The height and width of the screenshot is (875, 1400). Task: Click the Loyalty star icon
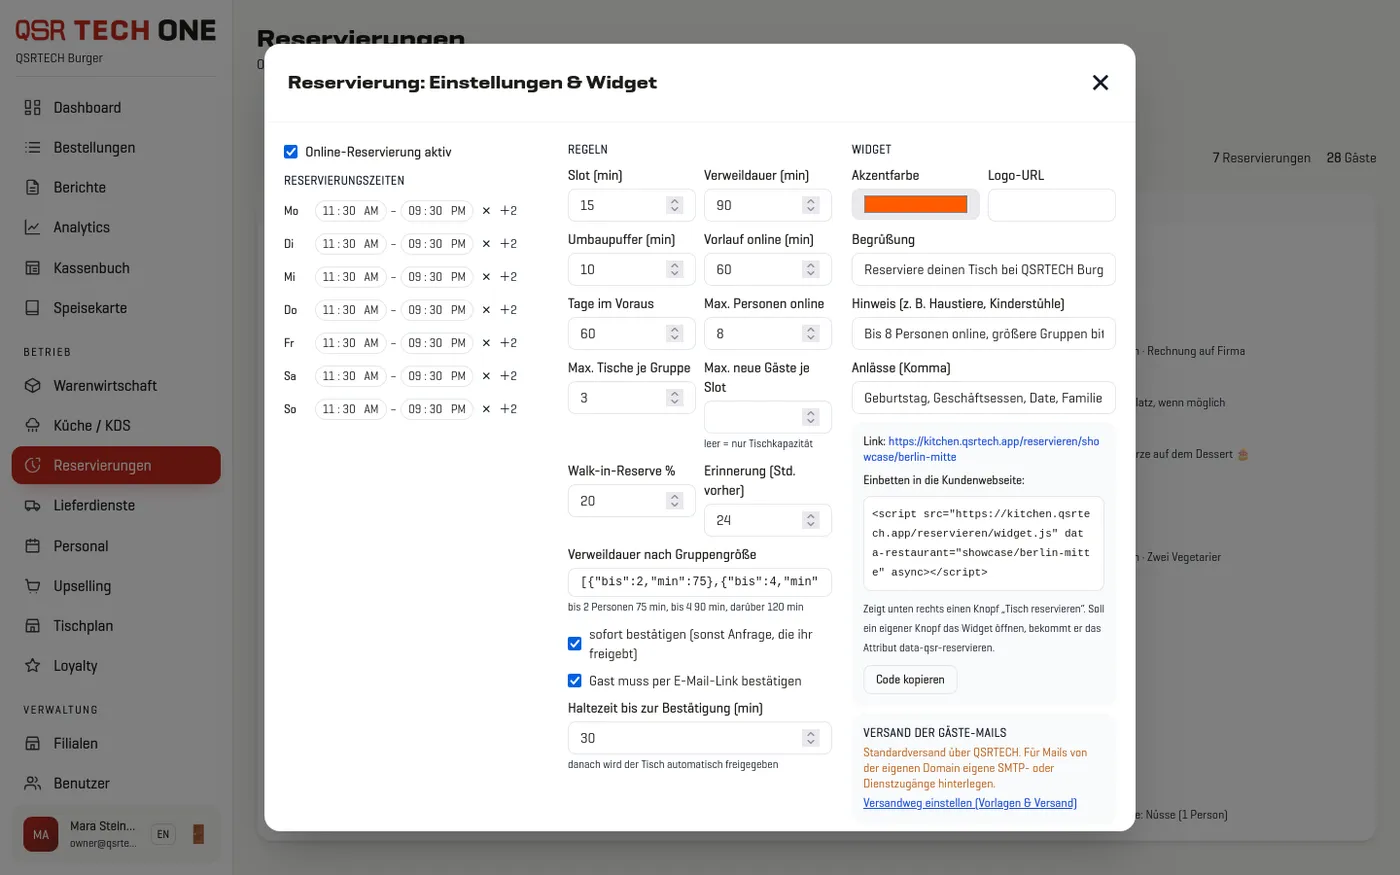pyautogui.click(x=33, y=666)
